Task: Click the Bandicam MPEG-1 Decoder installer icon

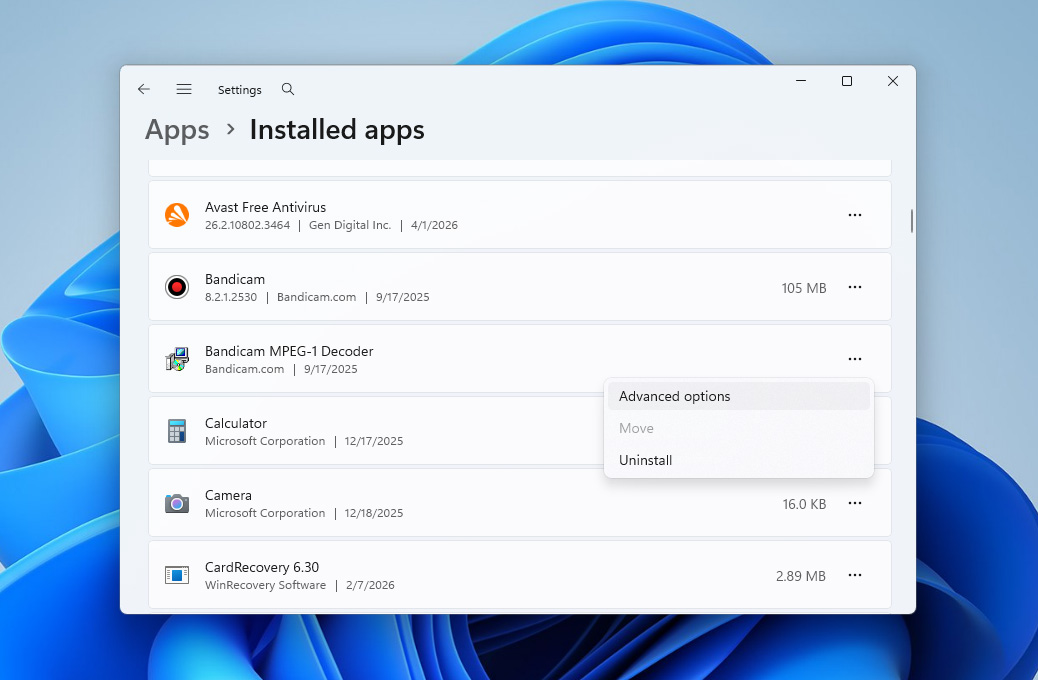Action: tap(177, 359)
